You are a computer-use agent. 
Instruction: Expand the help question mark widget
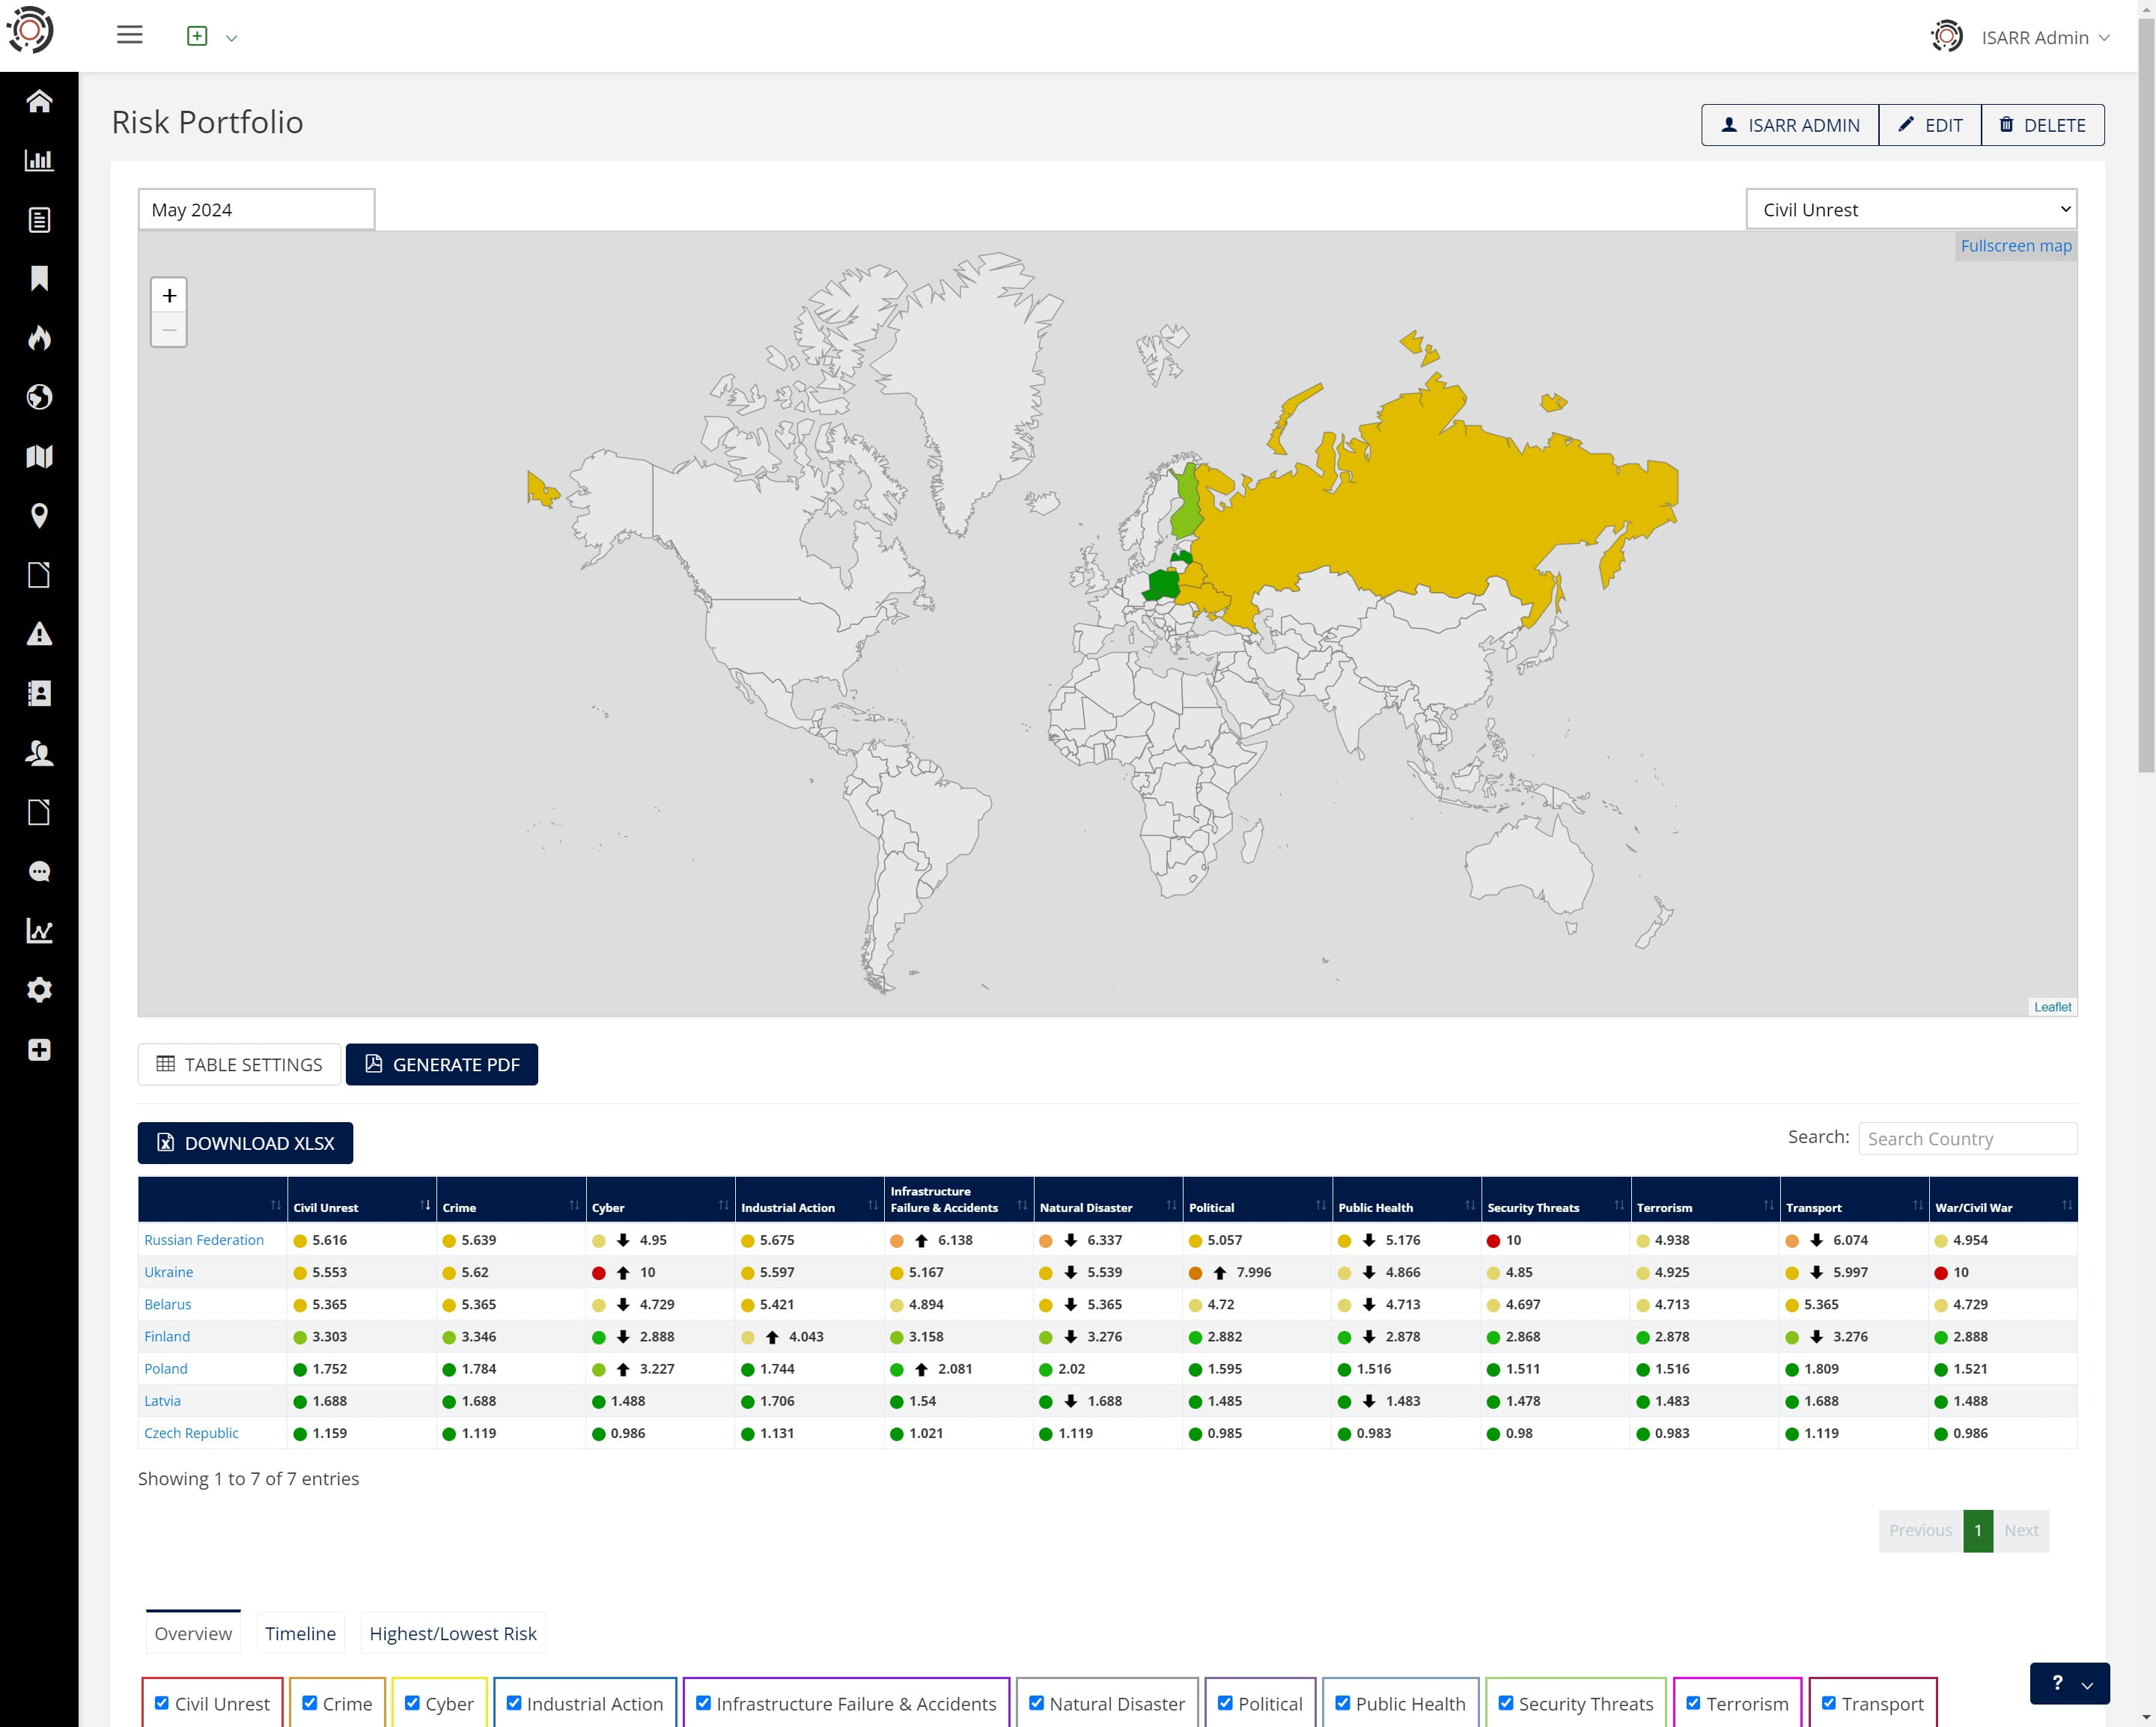click(x=2069, y=1683)
